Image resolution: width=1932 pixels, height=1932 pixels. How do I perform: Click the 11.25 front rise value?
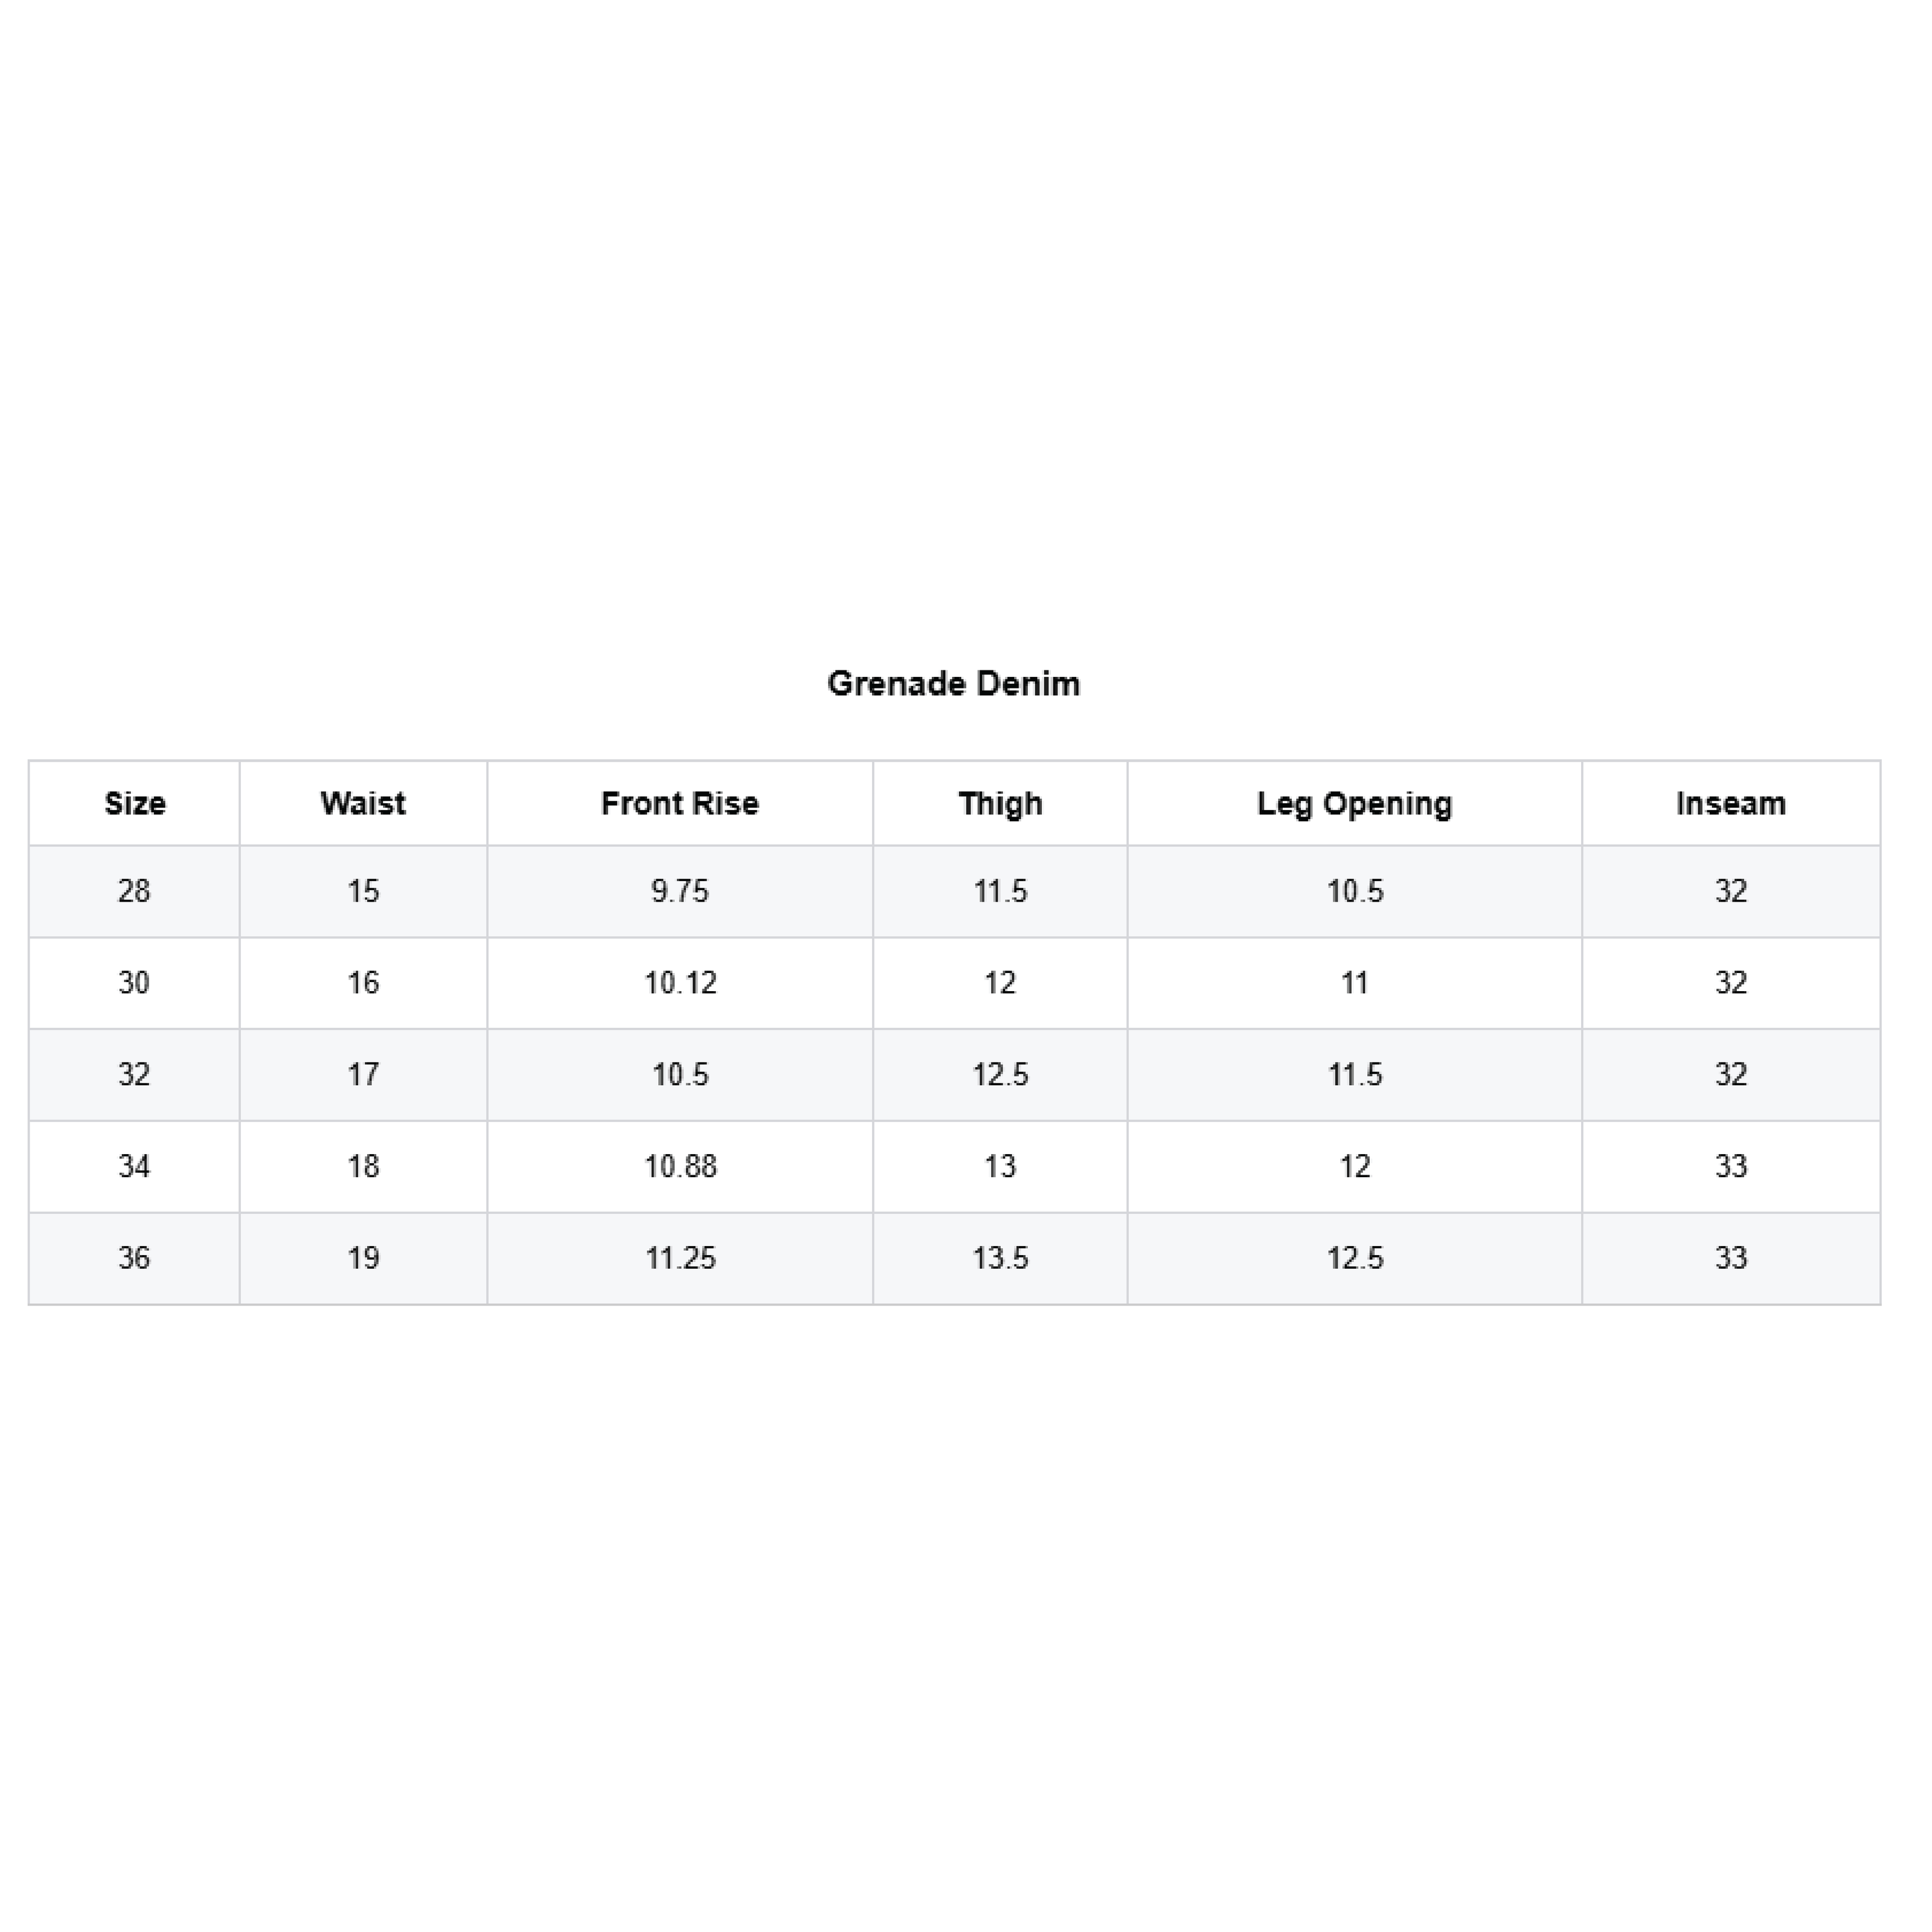(x=680, y=1258)
